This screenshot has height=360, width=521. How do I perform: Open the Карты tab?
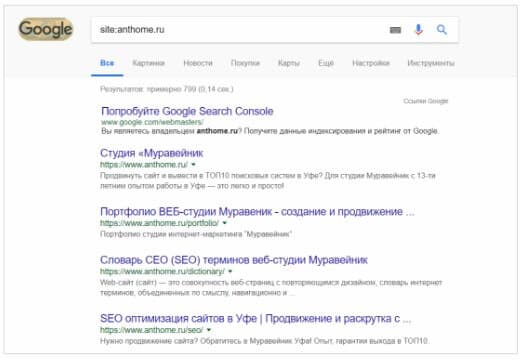tap(289, 63)
